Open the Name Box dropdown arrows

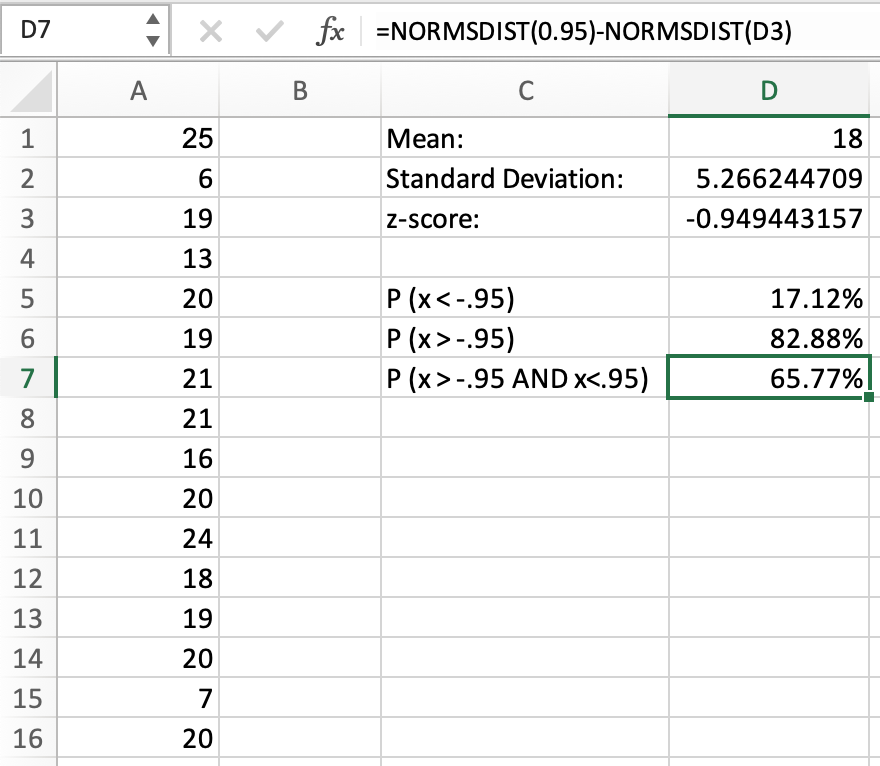pos(152,31)
